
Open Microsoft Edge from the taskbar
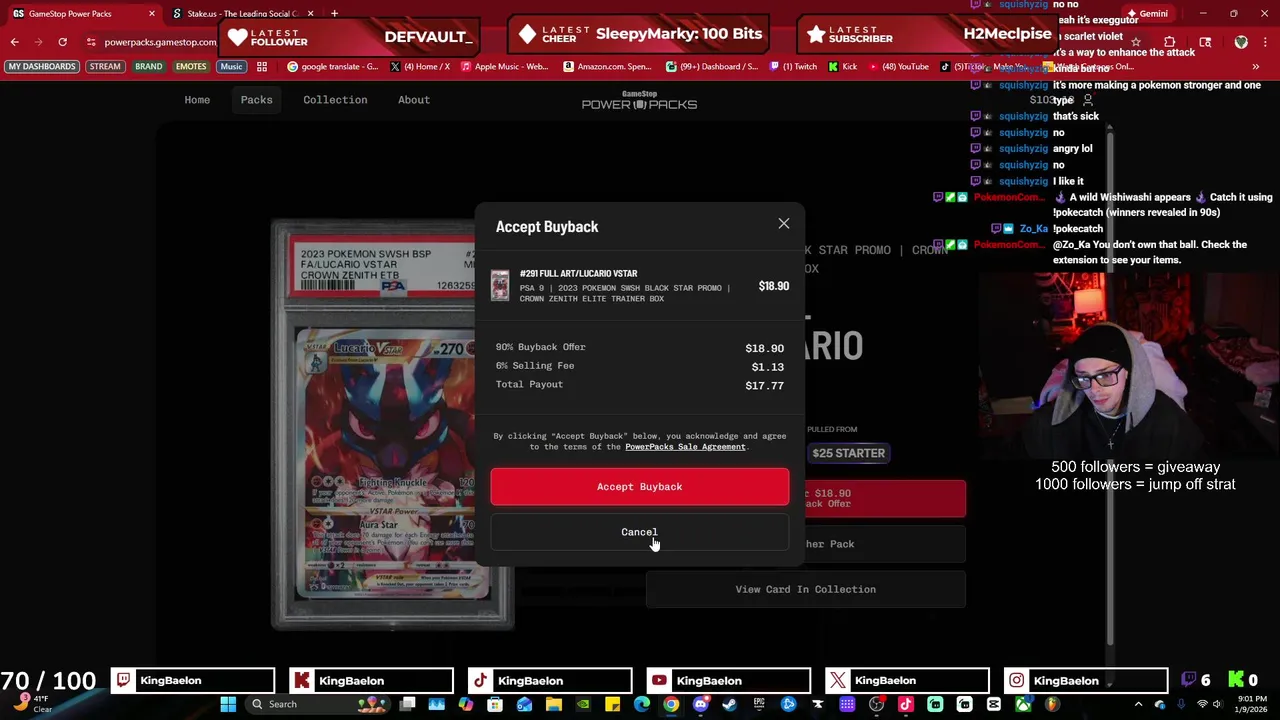pos(641,704)
